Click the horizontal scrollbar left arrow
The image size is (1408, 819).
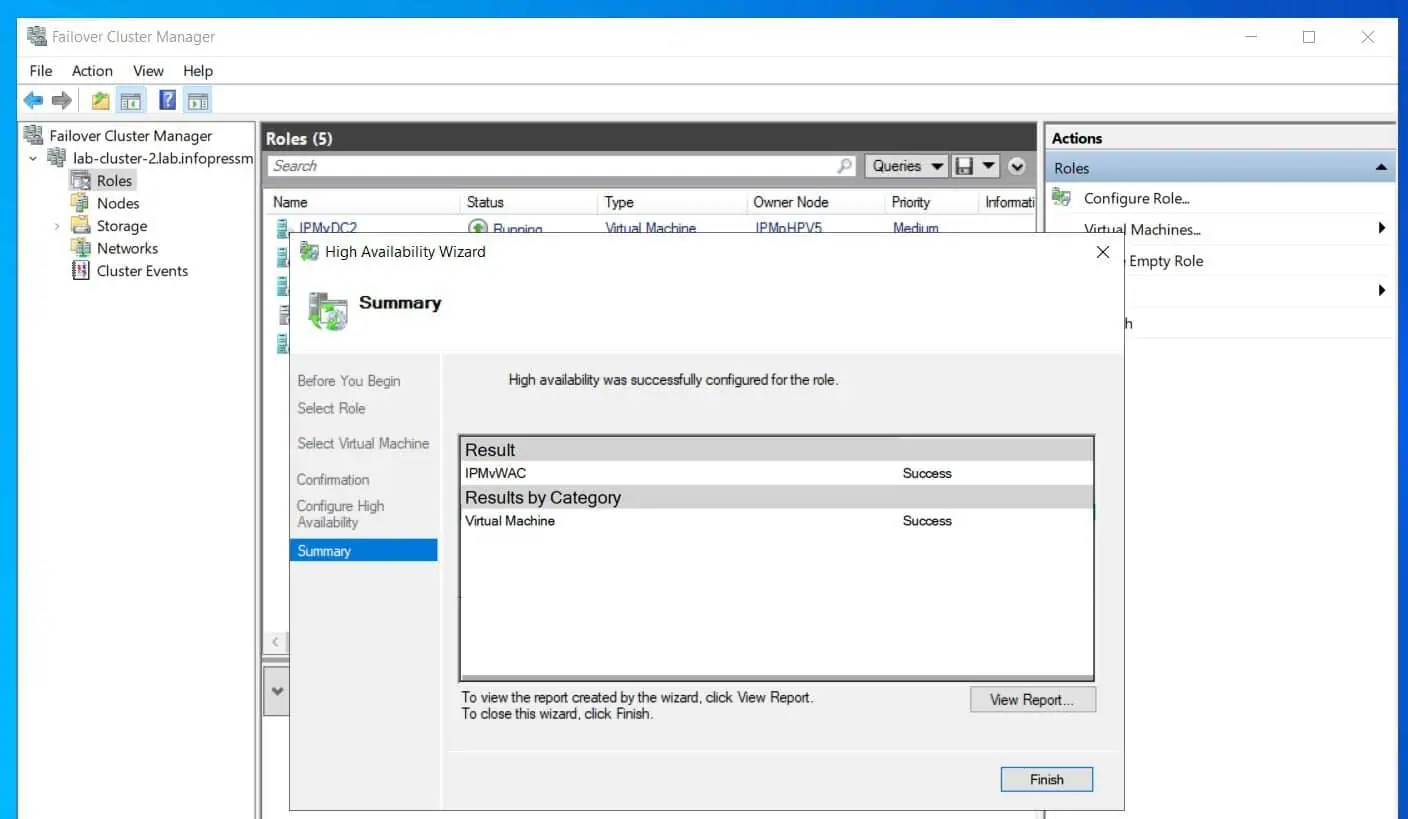pos(276,642)
